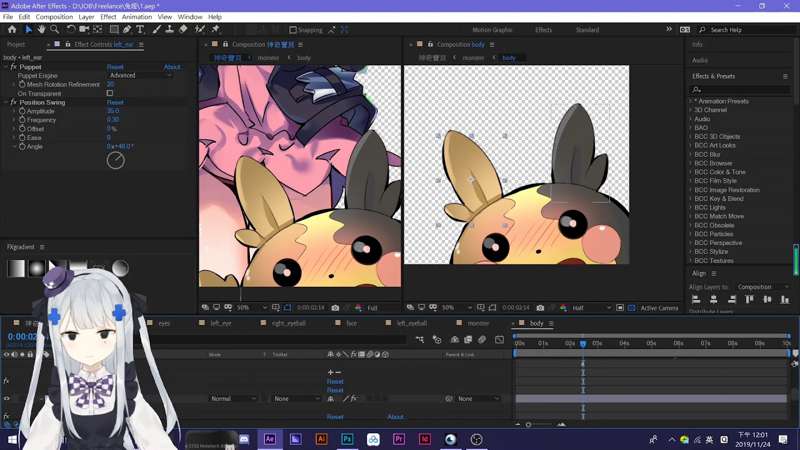Select the Clone Stamp tool
Image resolution: width=800 pixels, height=450 pixels.
(169, 30)
